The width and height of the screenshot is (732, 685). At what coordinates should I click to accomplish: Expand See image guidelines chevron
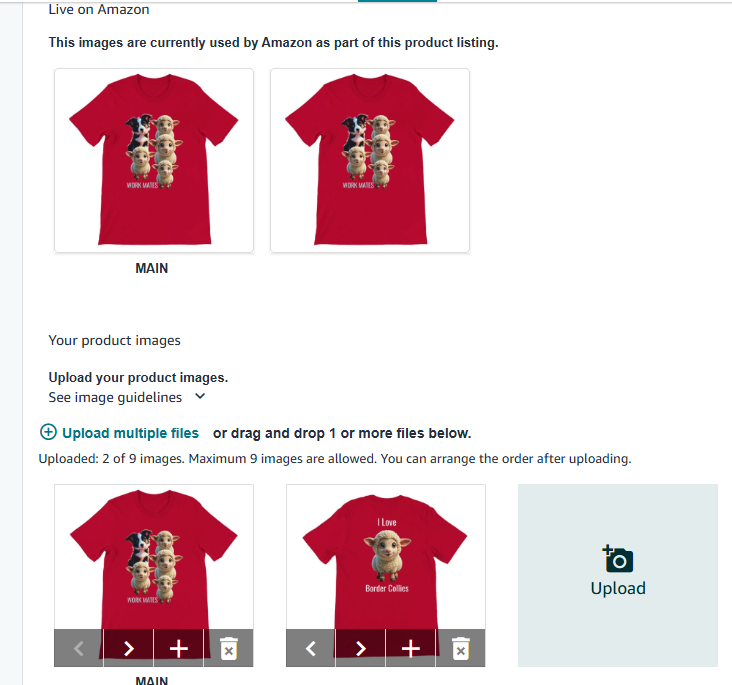pos(200,396)
